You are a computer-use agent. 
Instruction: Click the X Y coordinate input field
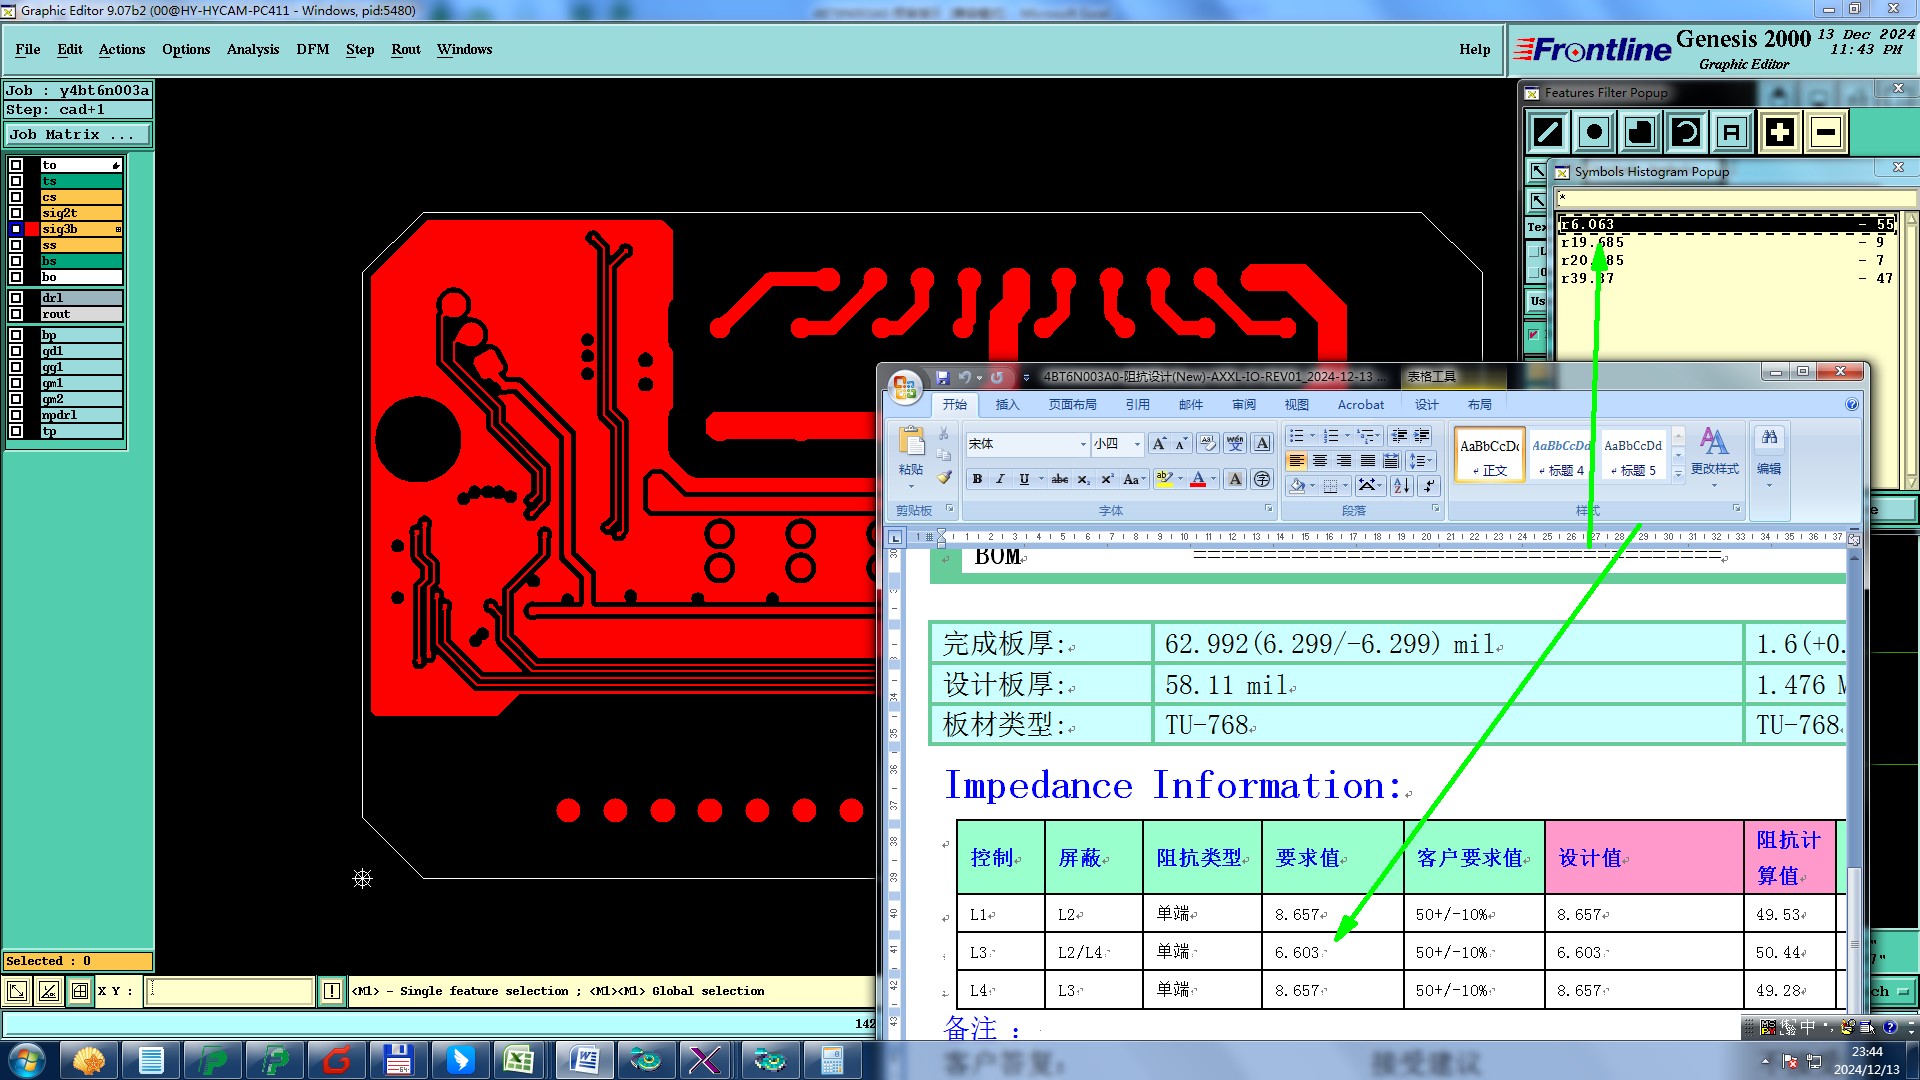point(231,991)
